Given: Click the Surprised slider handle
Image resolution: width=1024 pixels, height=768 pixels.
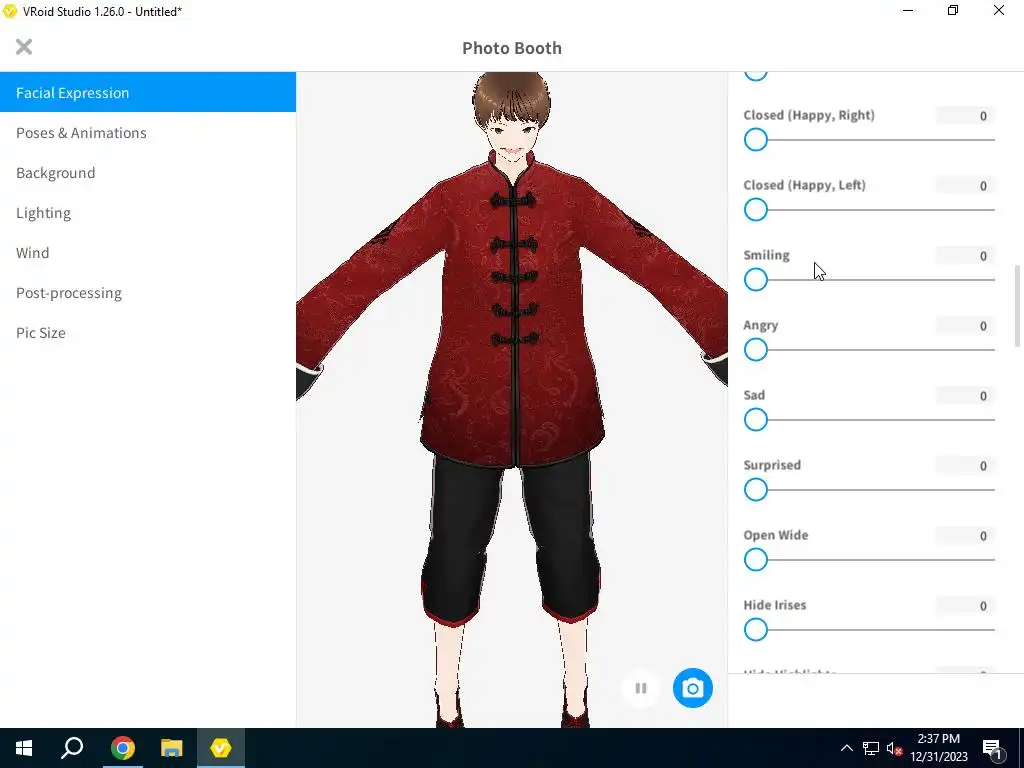Looking at the screenshot, I should pos(756,489).
